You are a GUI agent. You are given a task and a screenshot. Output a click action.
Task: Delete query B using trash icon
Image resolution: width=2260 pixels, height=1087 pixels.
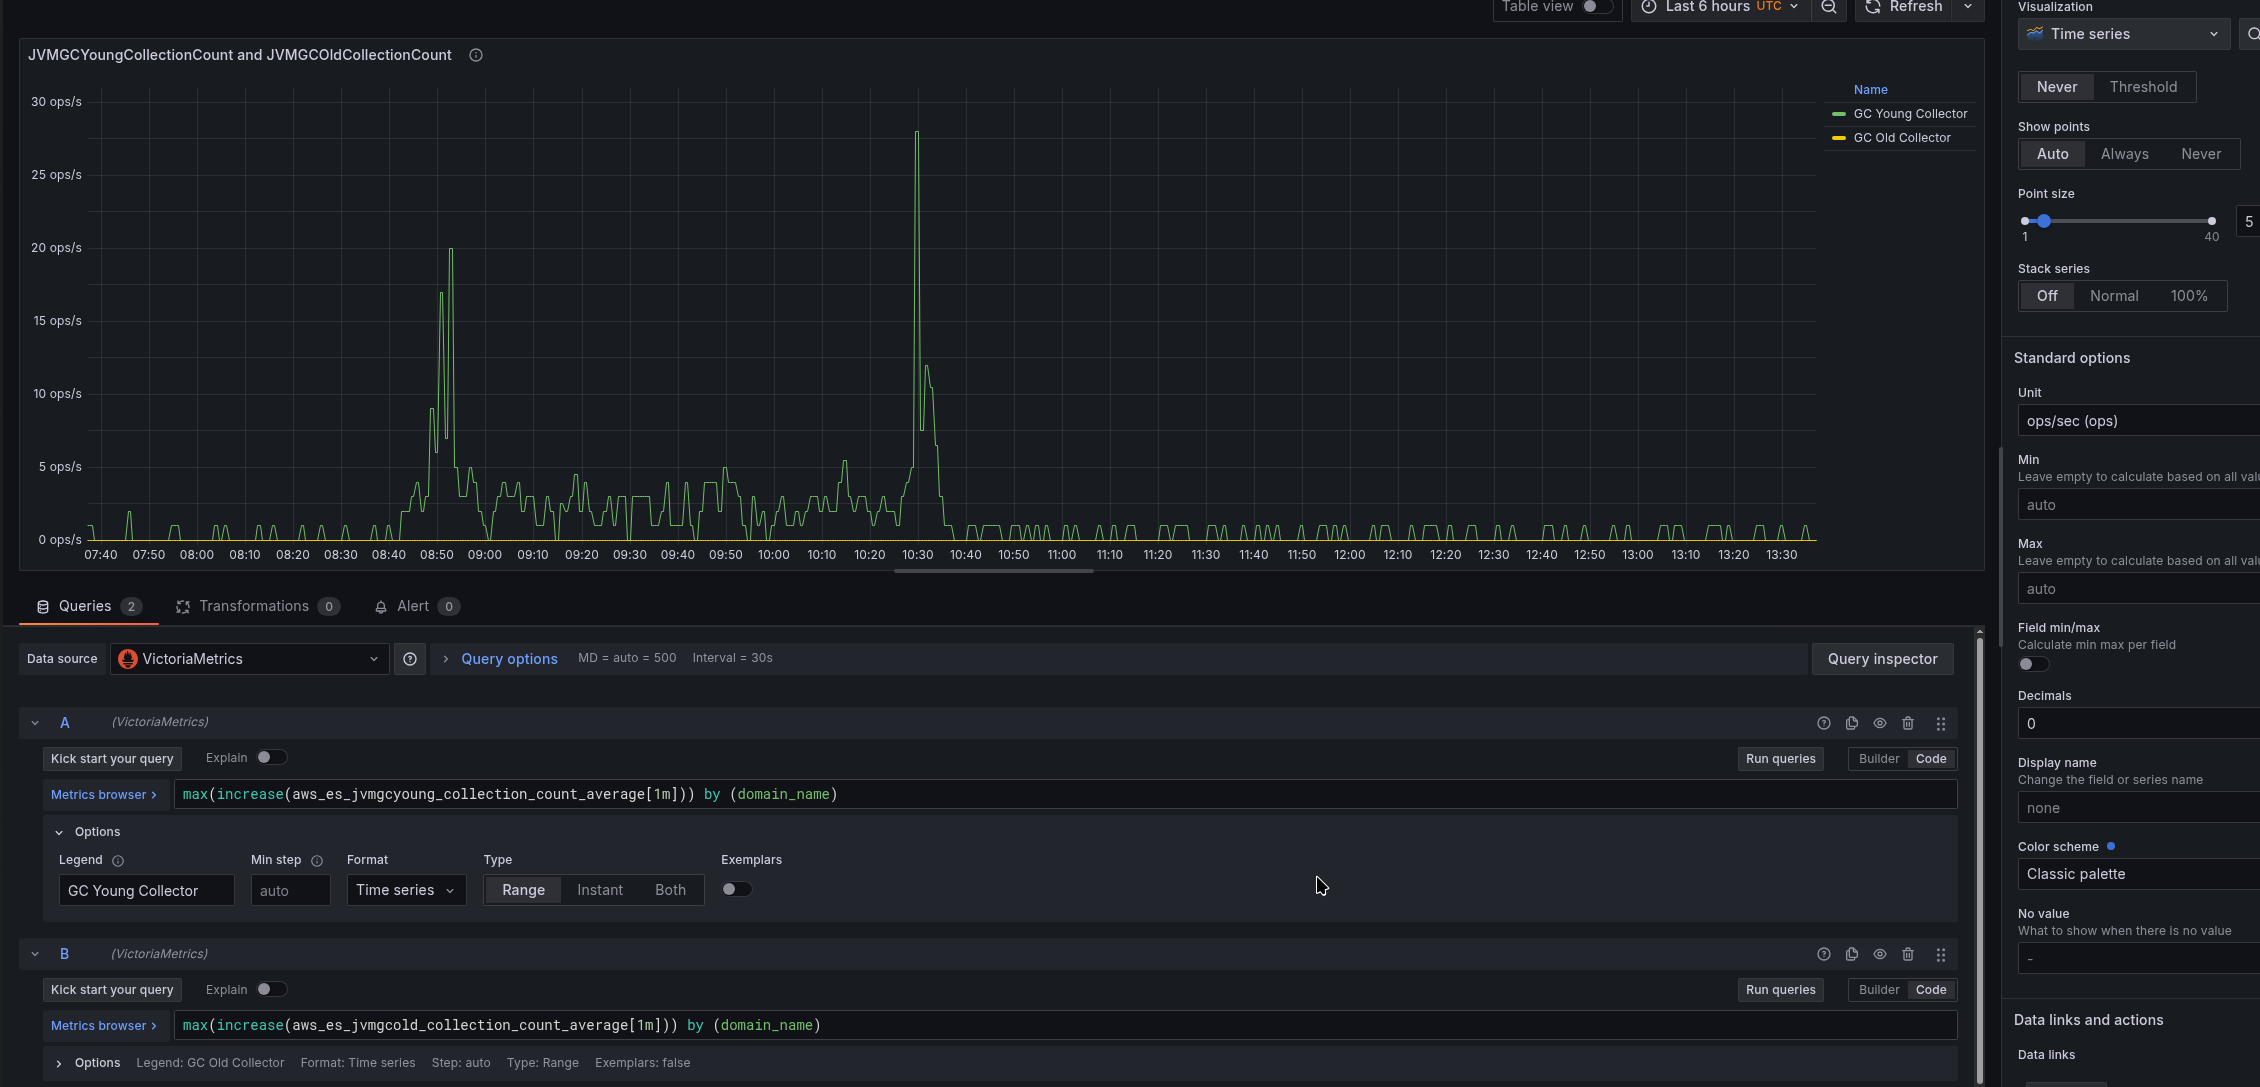coord(1908,954)
